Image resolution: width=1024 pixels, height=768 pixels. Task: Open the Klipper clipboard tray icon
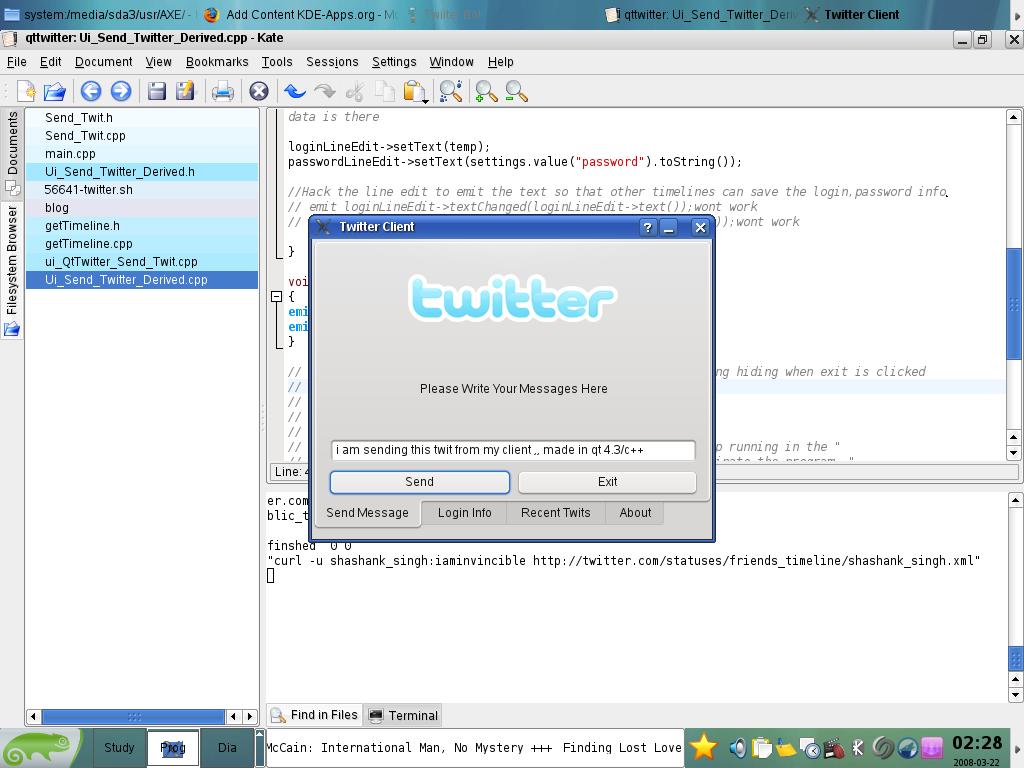click(761, 748)
